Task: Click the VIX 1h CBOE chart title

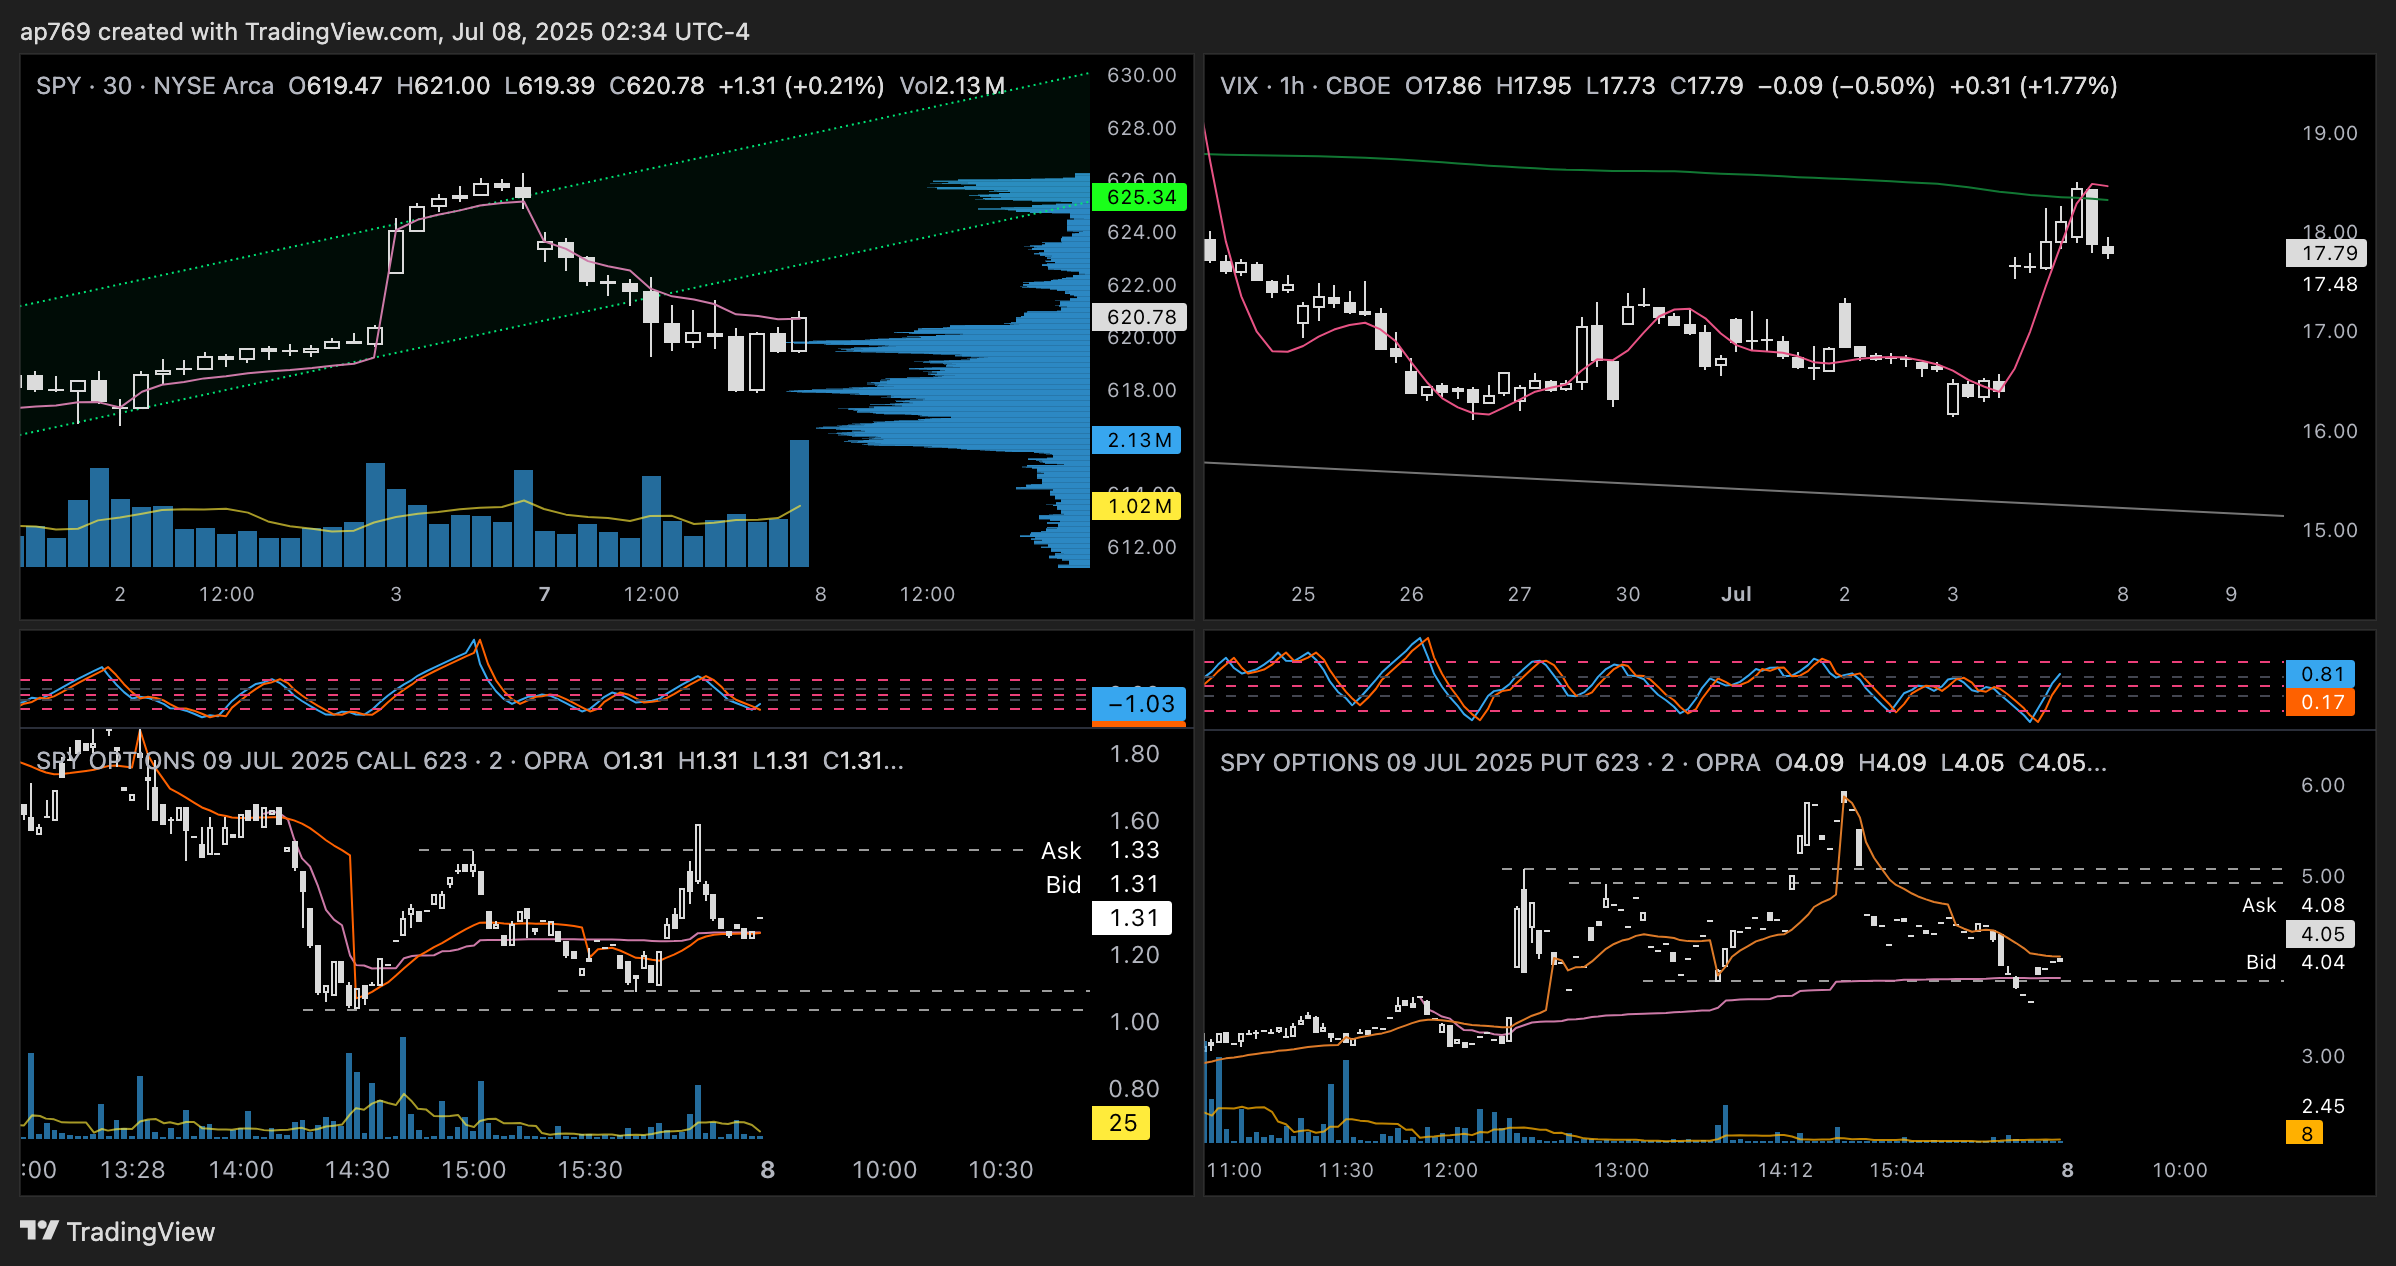Action: click(x=1305, y=86)
